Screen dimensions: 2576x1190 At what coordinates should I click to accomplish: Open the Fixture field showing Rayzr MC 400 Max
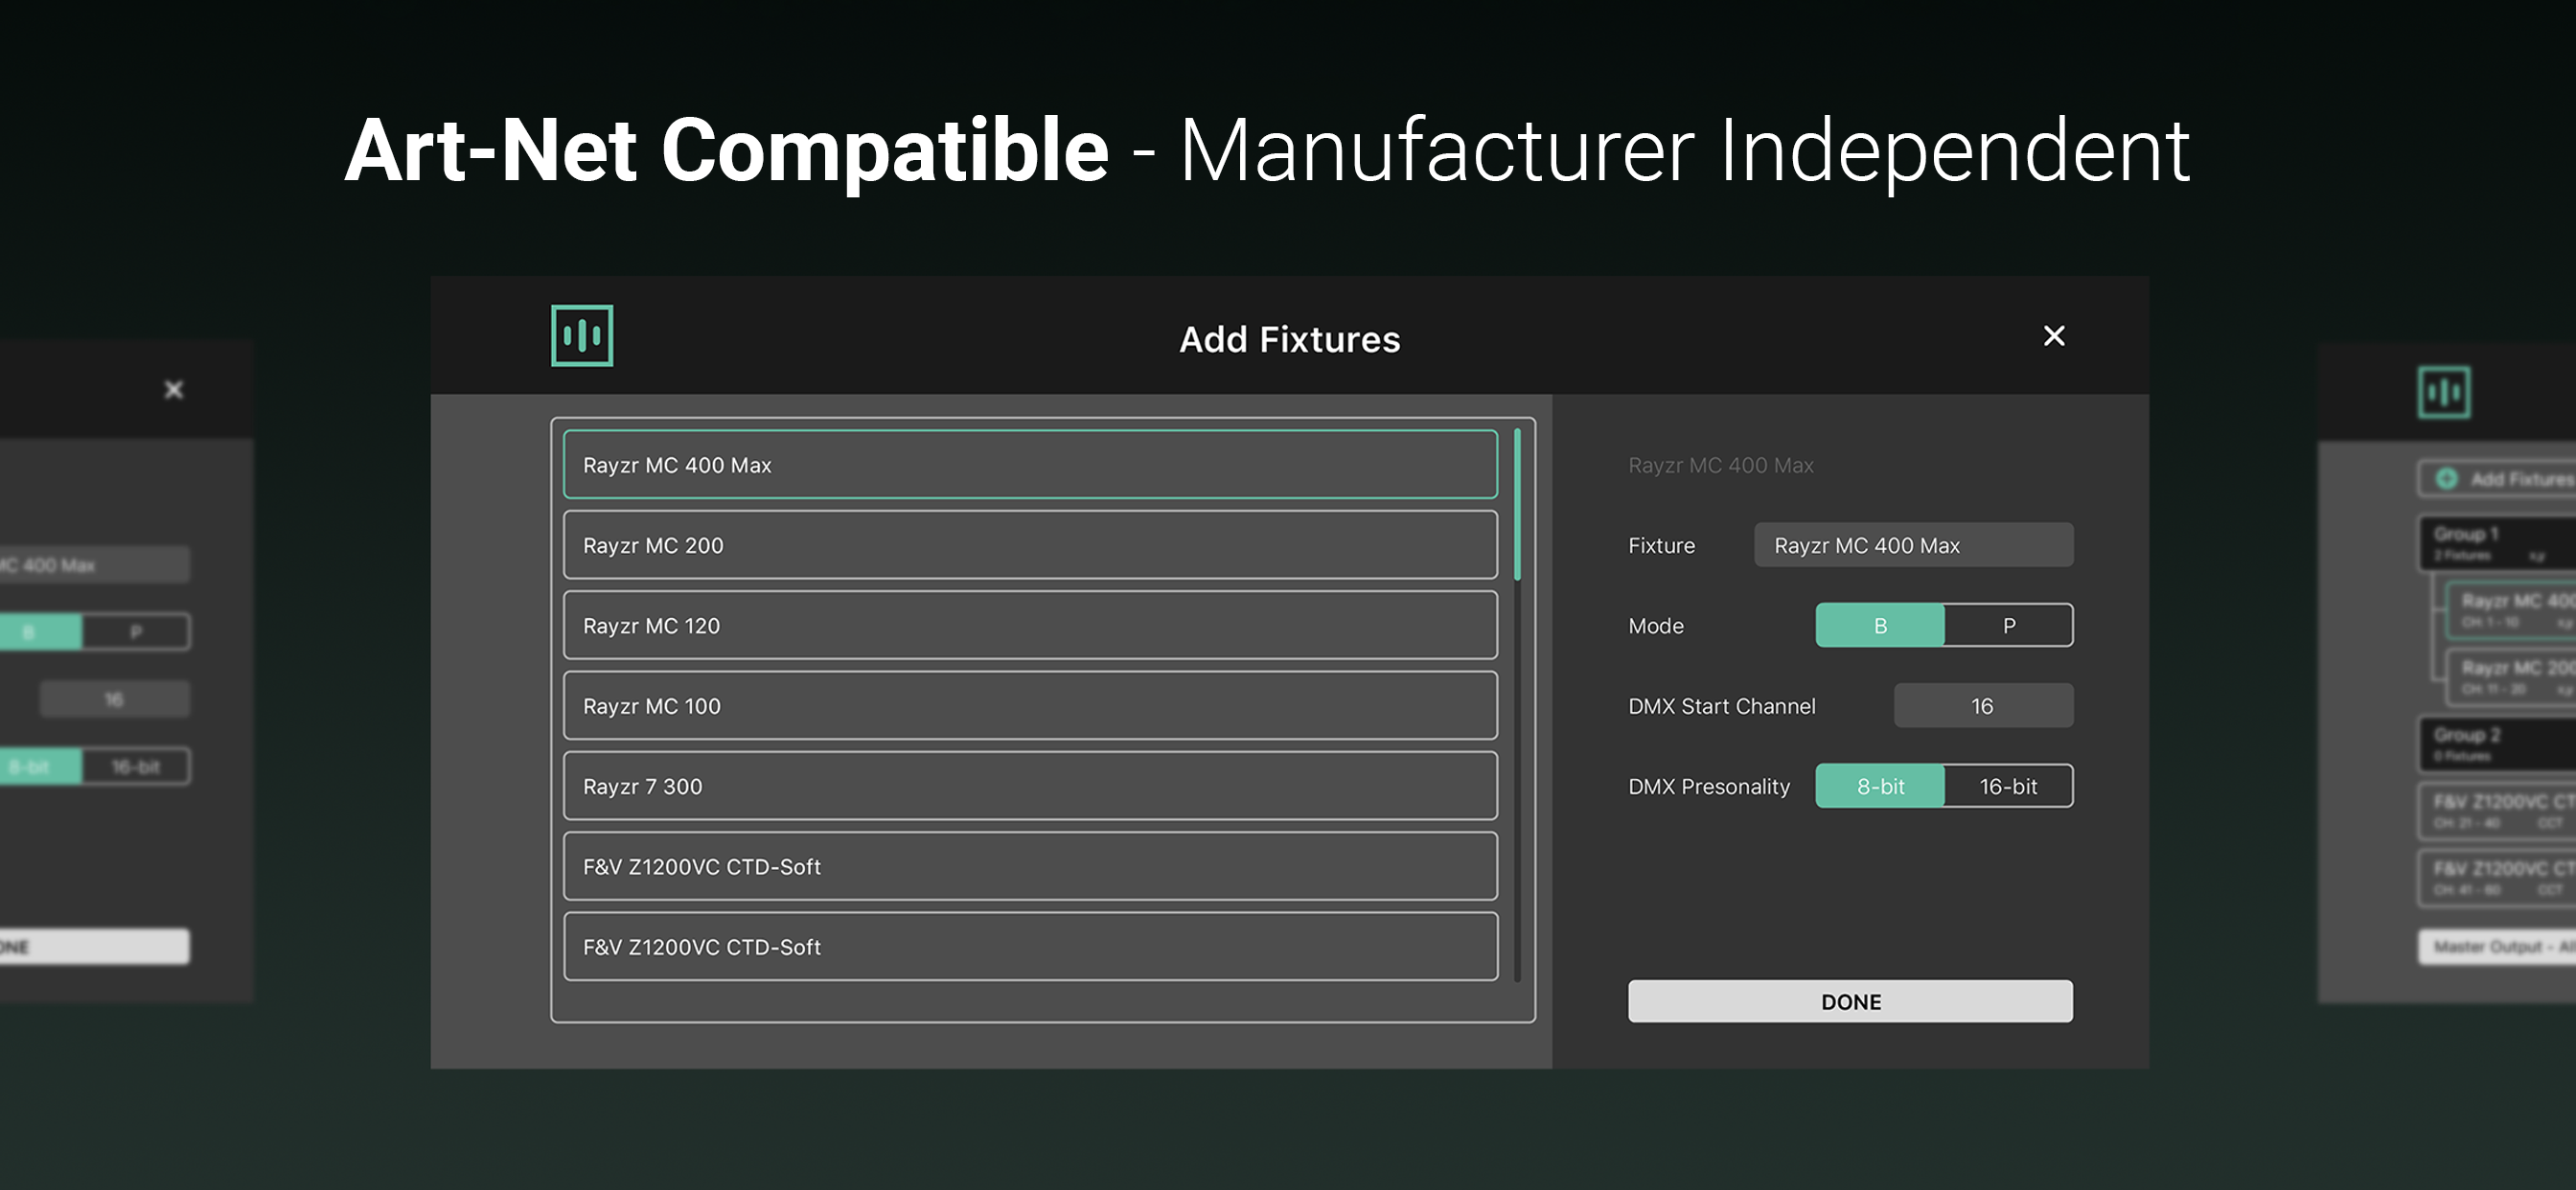tap(1913, 545)
